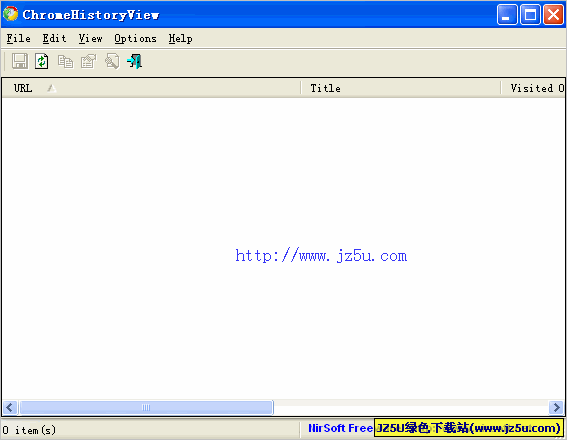
Task: Click the ChromeHistoryView title bar app icon
Action: click(10, 14)
